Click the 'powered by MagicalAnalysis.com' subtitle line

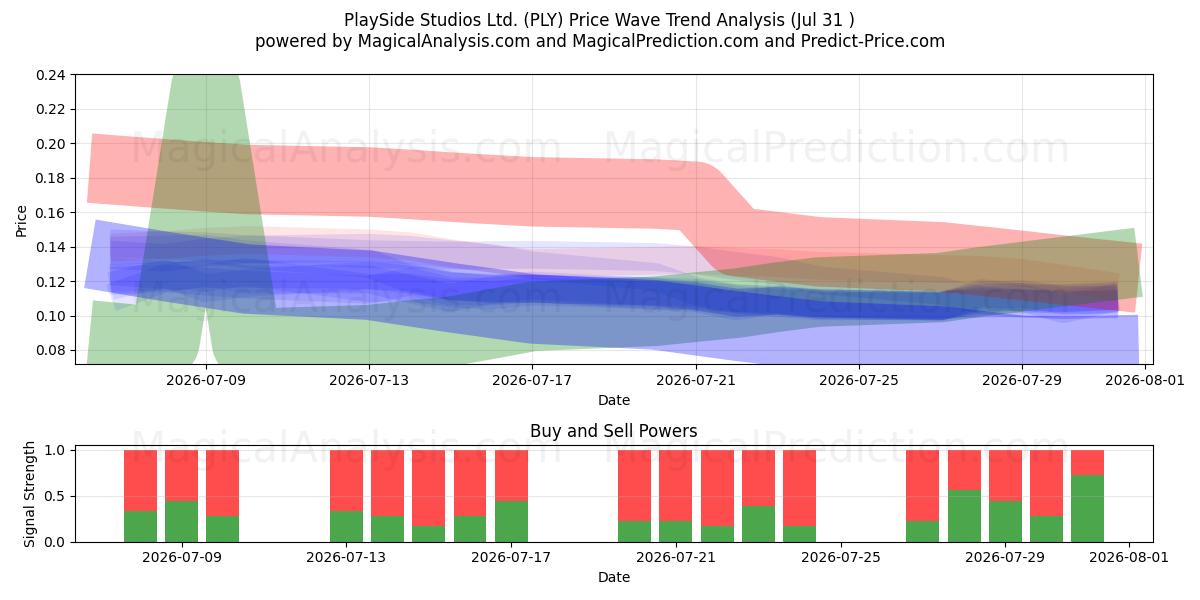coord(600,41)
